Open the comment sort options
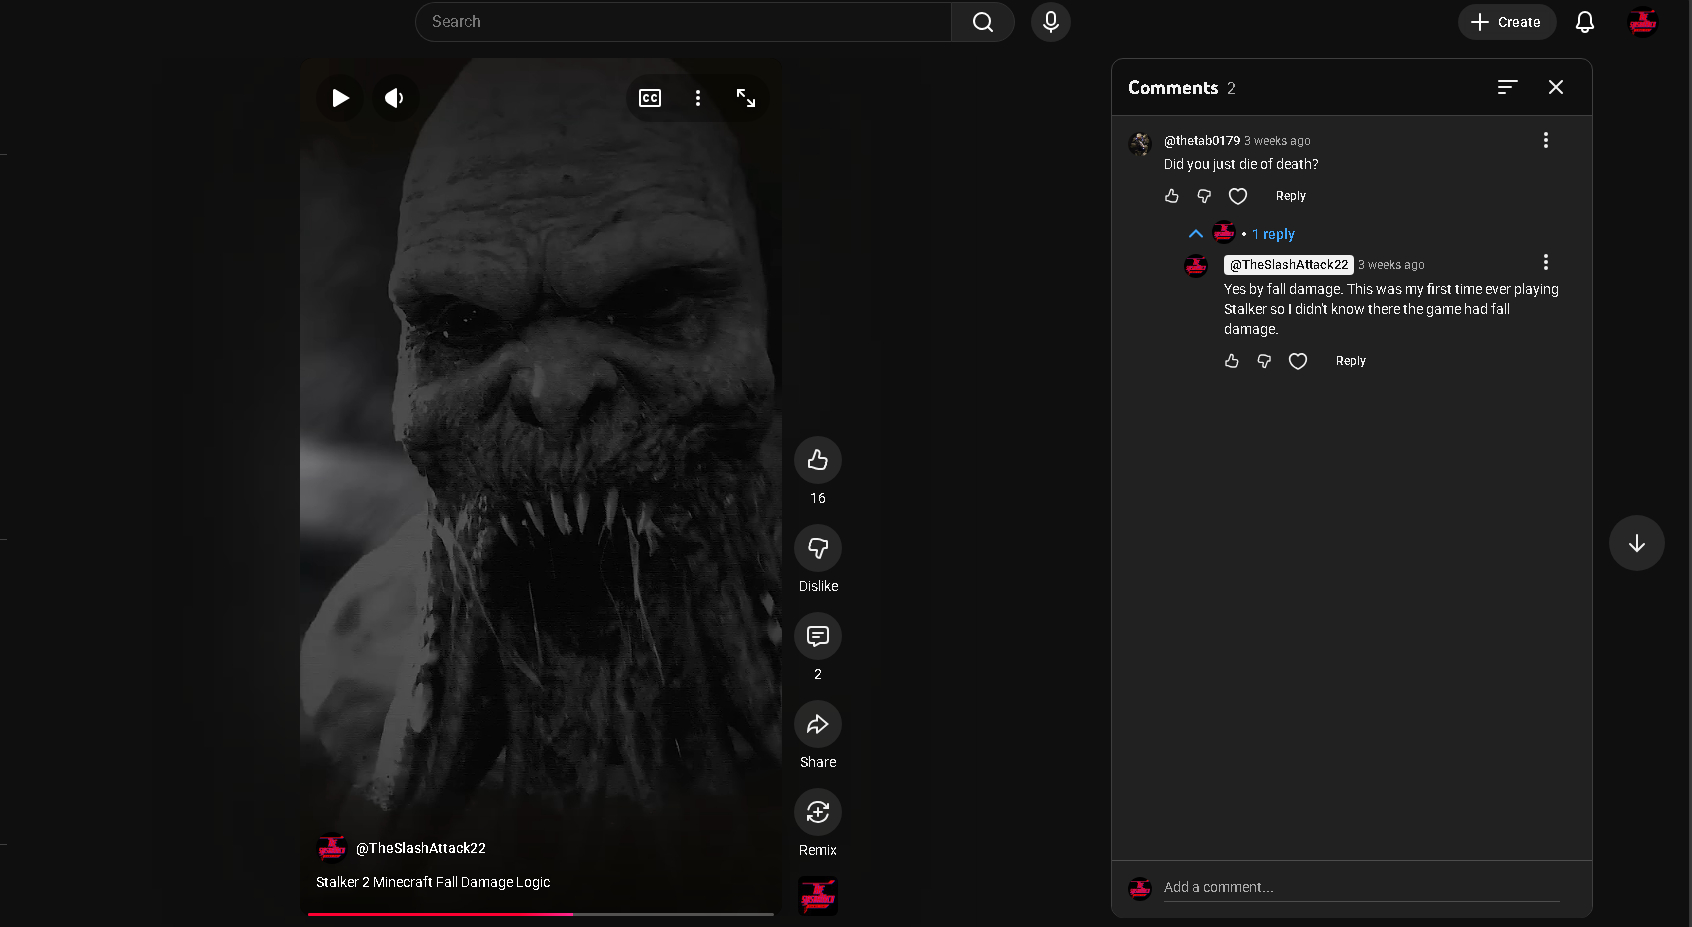Viewport: 1692px width, 927px height. pyautogui.click(x=1507, y=88)
